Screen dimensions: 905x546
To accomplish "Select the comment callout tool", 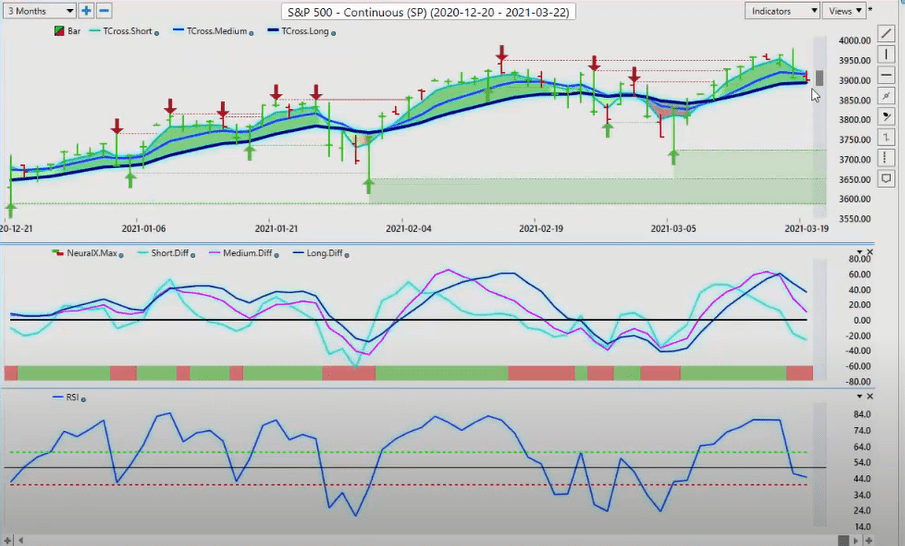I will (886, 179).
